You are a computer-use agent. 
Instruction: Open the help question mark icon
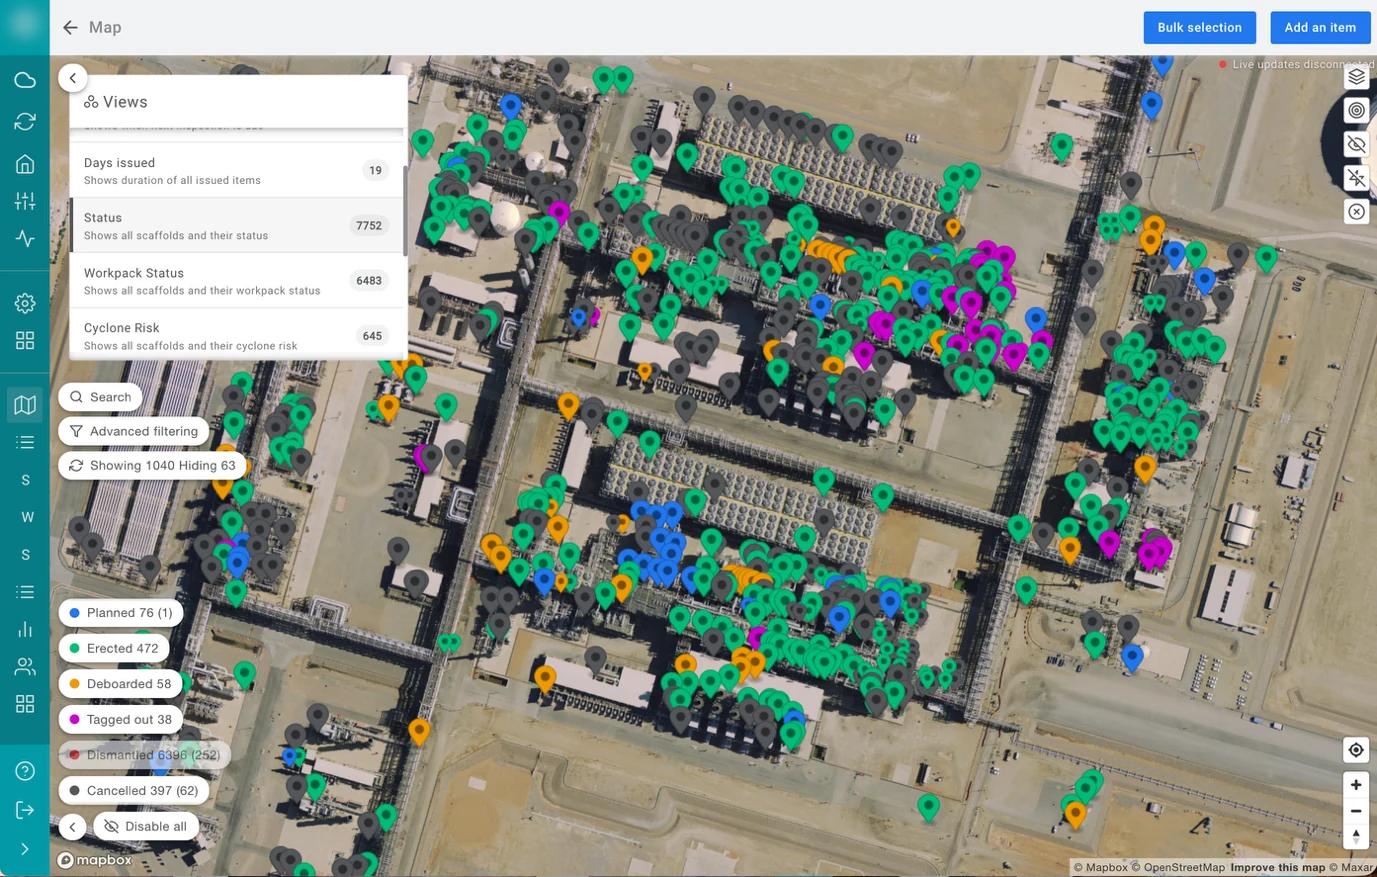pyautogui.click(x=25, y=771)
